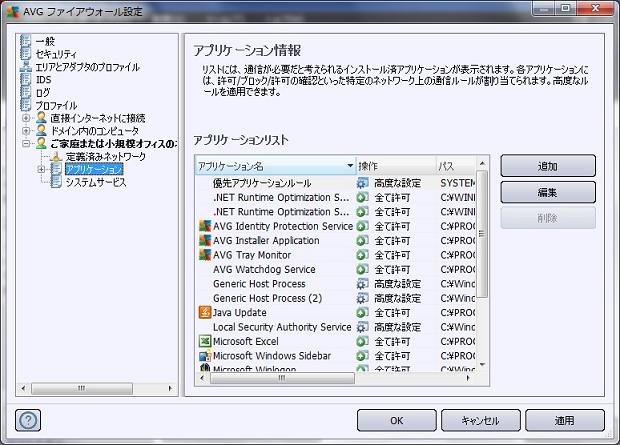Click the tree panel horizontal scrollbar thumb
This screenshot has width=620, height=445.
tap(82, 388)
